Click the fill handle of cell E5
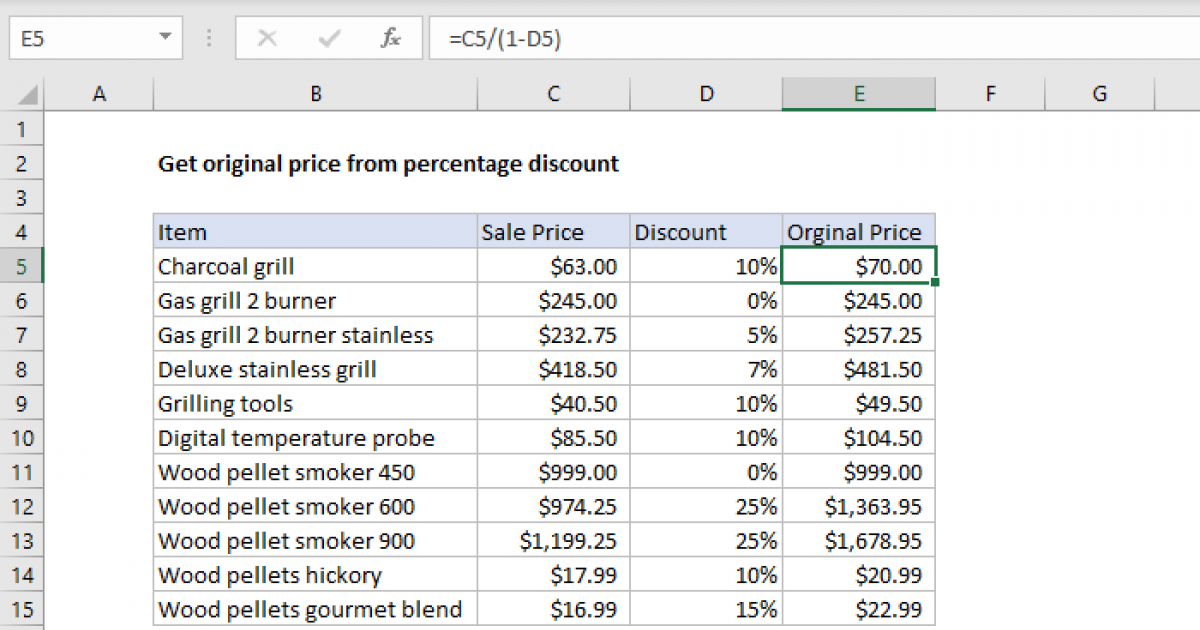The height and width of the screenshot is (630, 1200). click(x=934, y=283)
